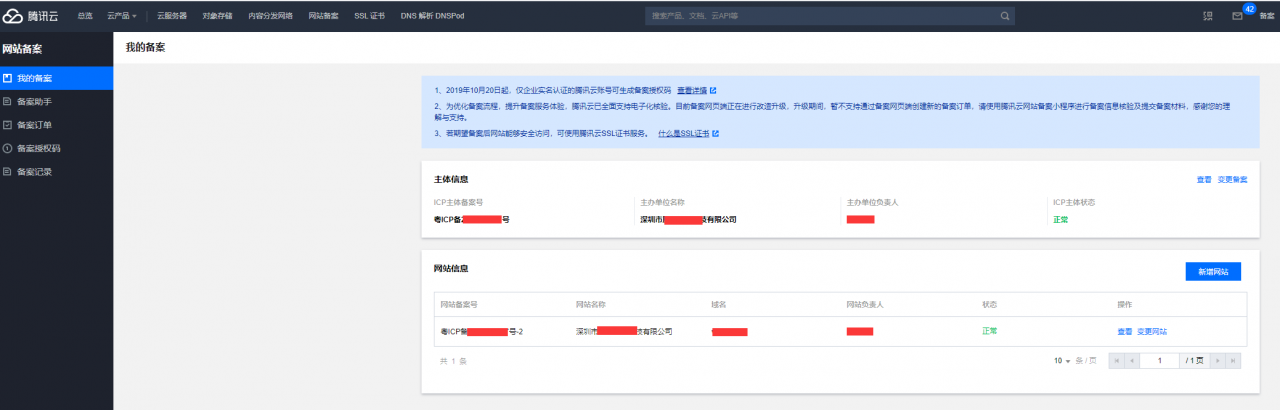Viewport: 1280px width, 410px height.
Task: Open 对象存储 in top navigation
Action: tap(218, 16)
